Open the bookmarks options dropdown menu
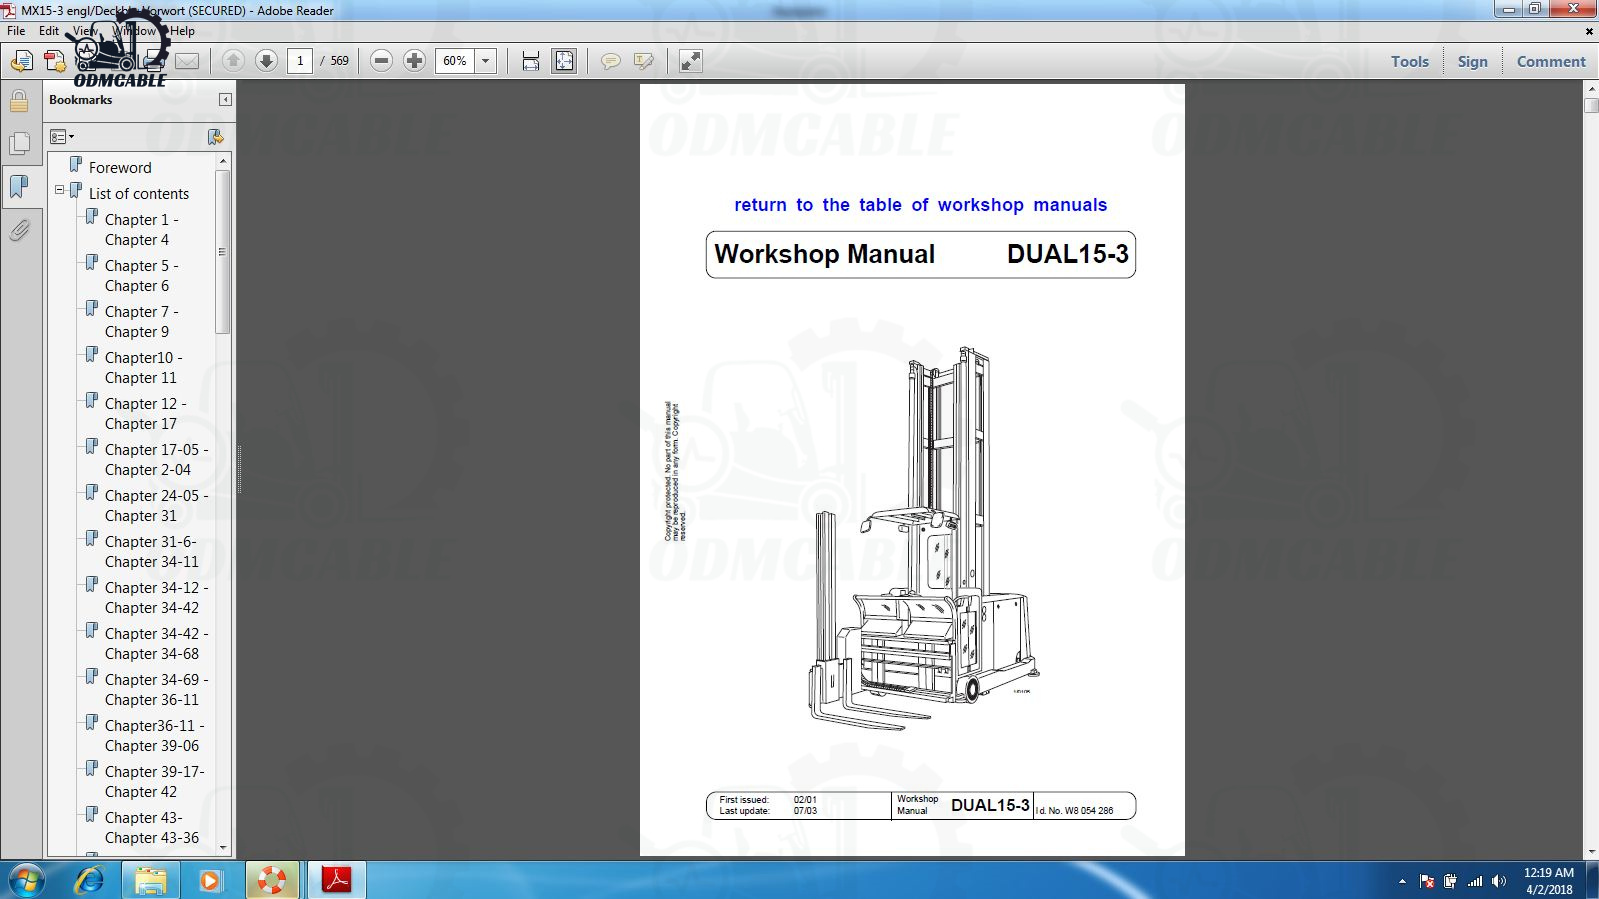Screen dimensions: 1599x899 pyautogui.click(x=62, y=137)
